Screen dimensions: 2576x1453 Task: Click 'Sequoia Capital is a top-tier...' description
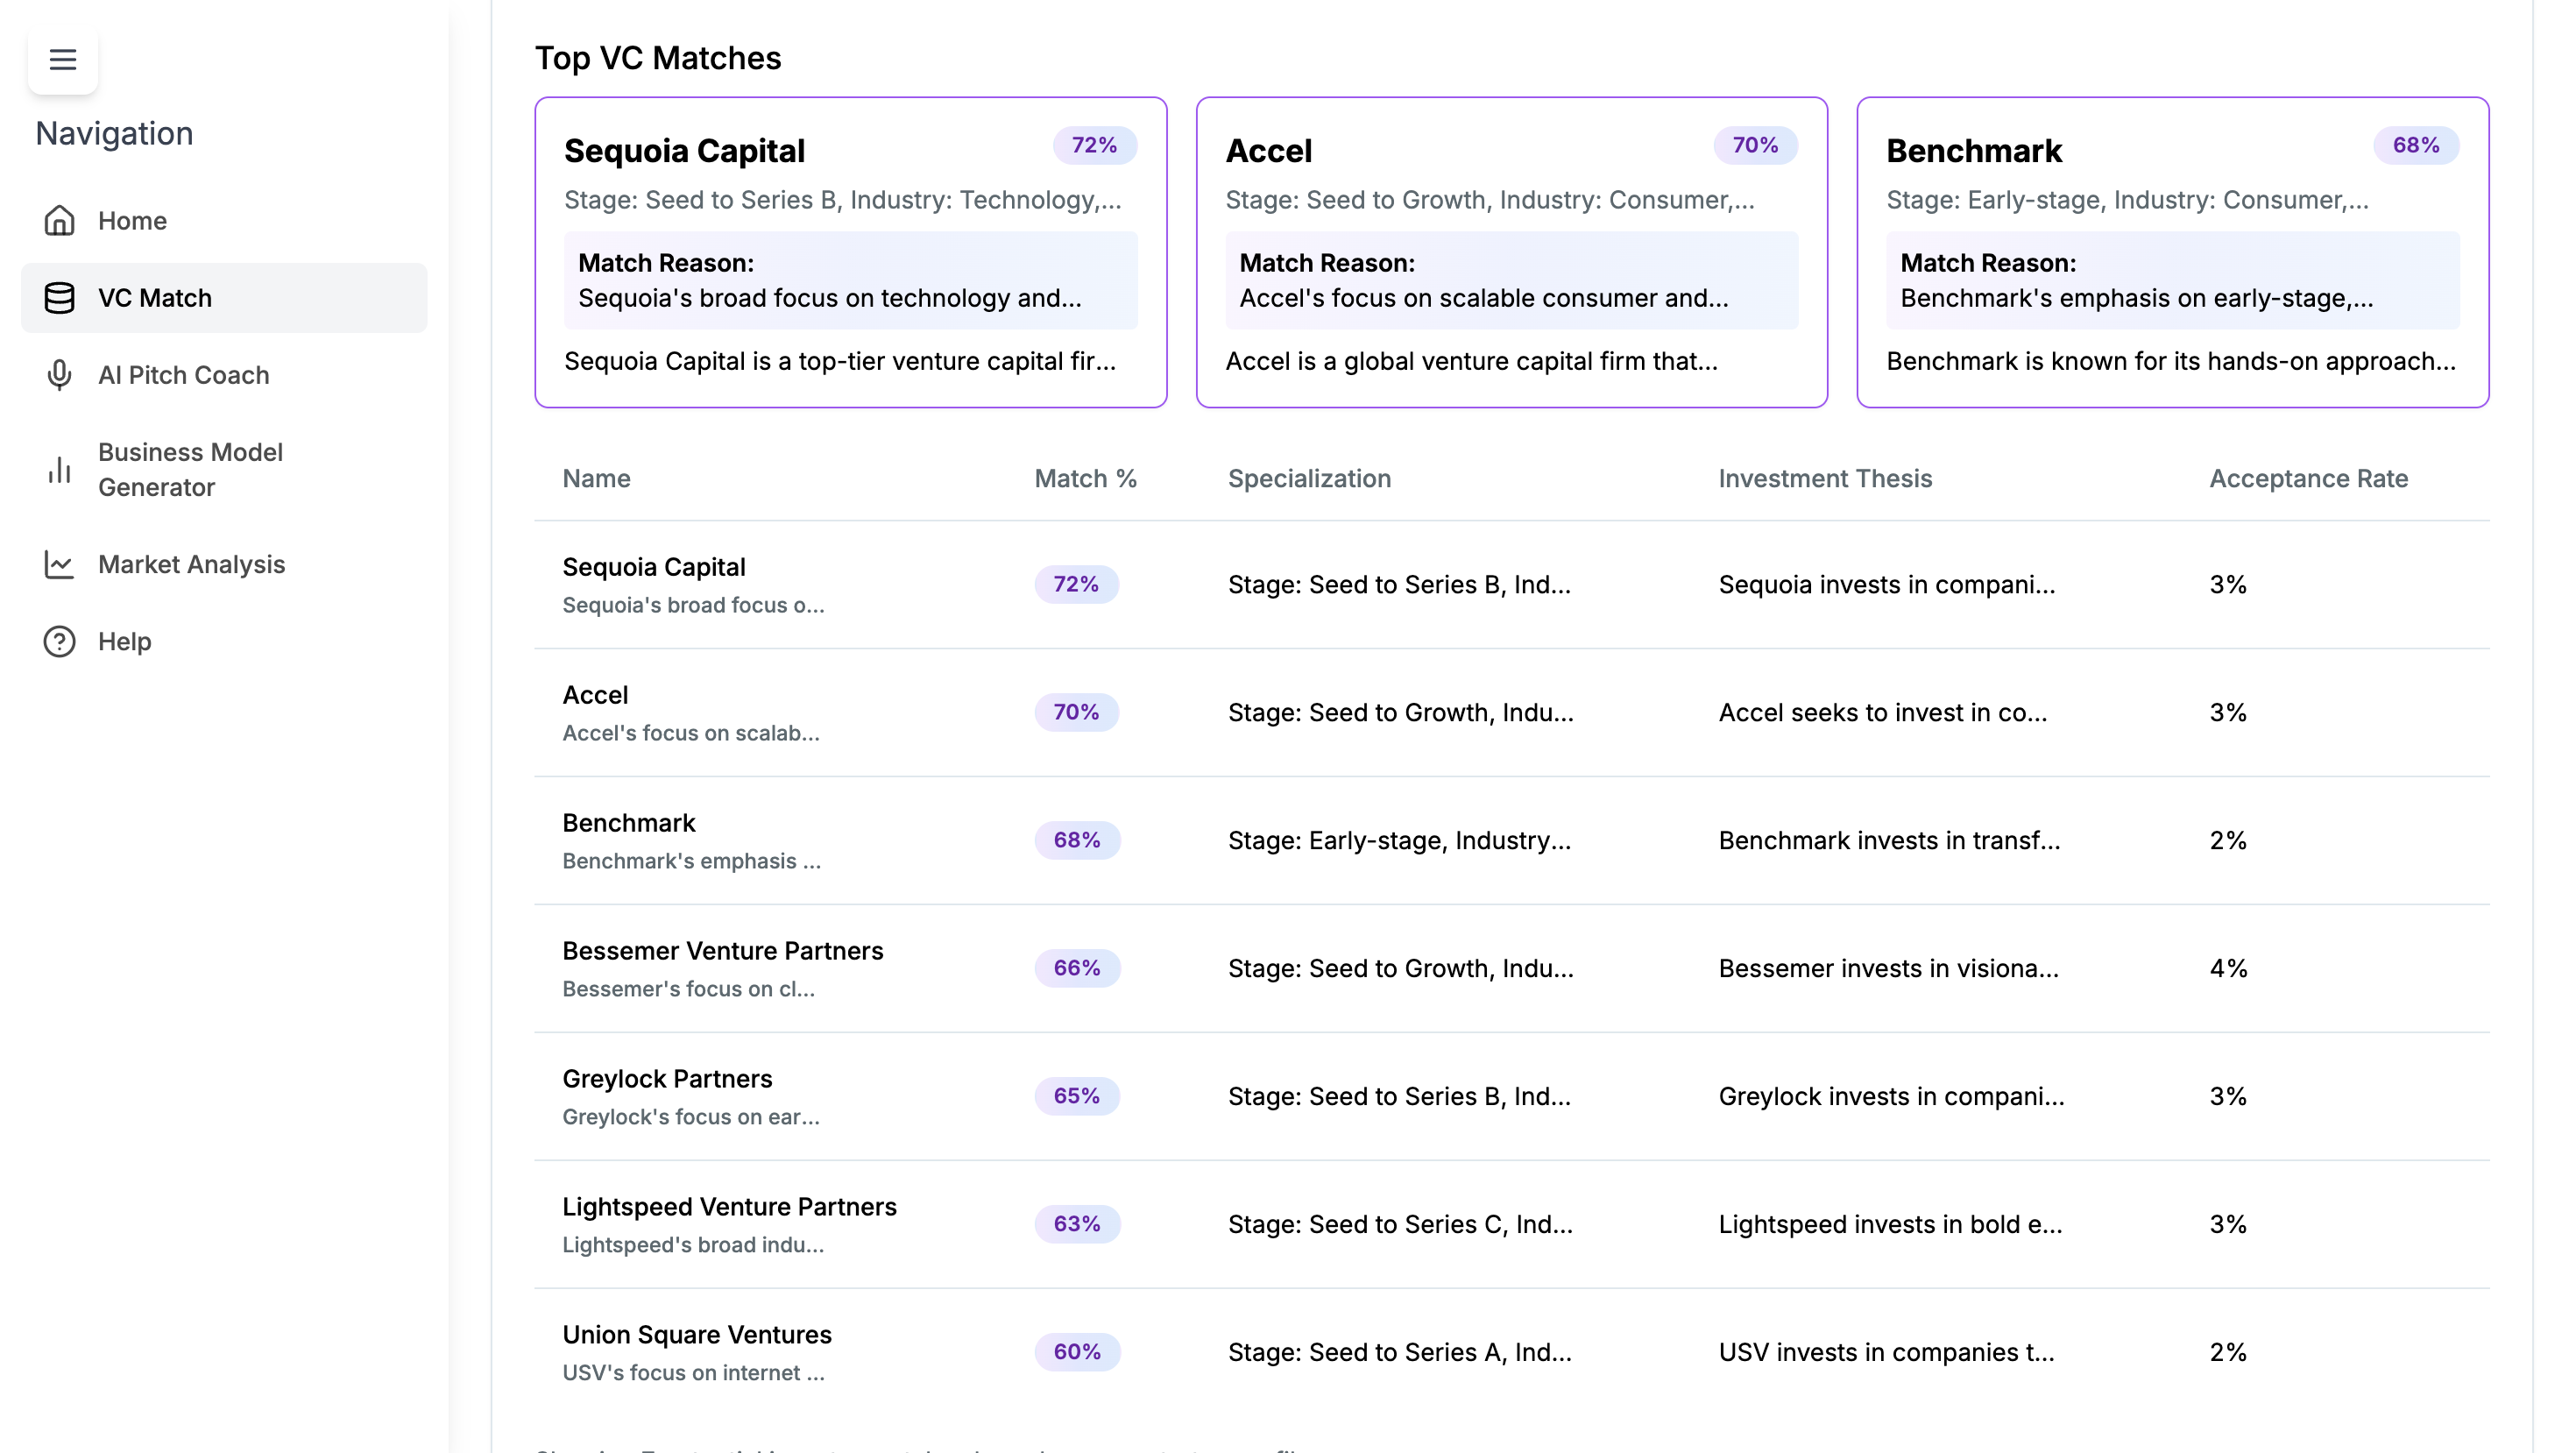[840, 361]
